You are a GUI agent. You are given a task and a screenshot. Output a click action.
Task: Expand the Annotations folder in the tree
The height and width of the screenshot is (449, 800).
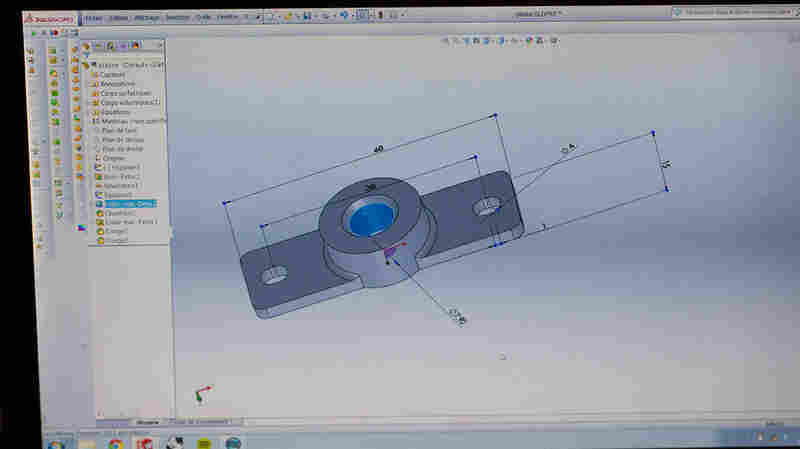[118, 84]
